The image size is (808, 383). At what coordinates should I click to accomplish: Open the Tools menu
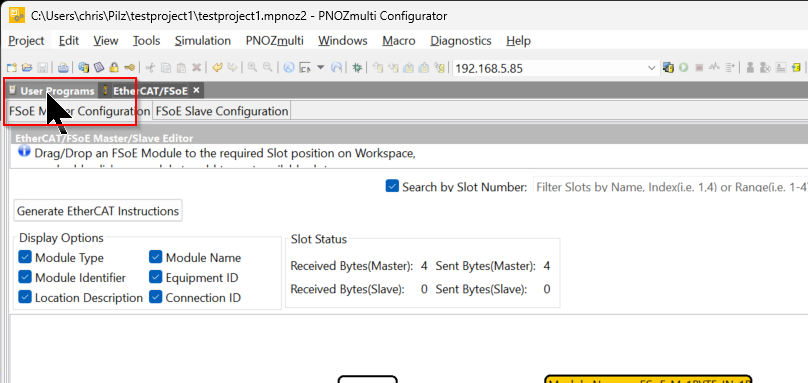pos(146,41)
